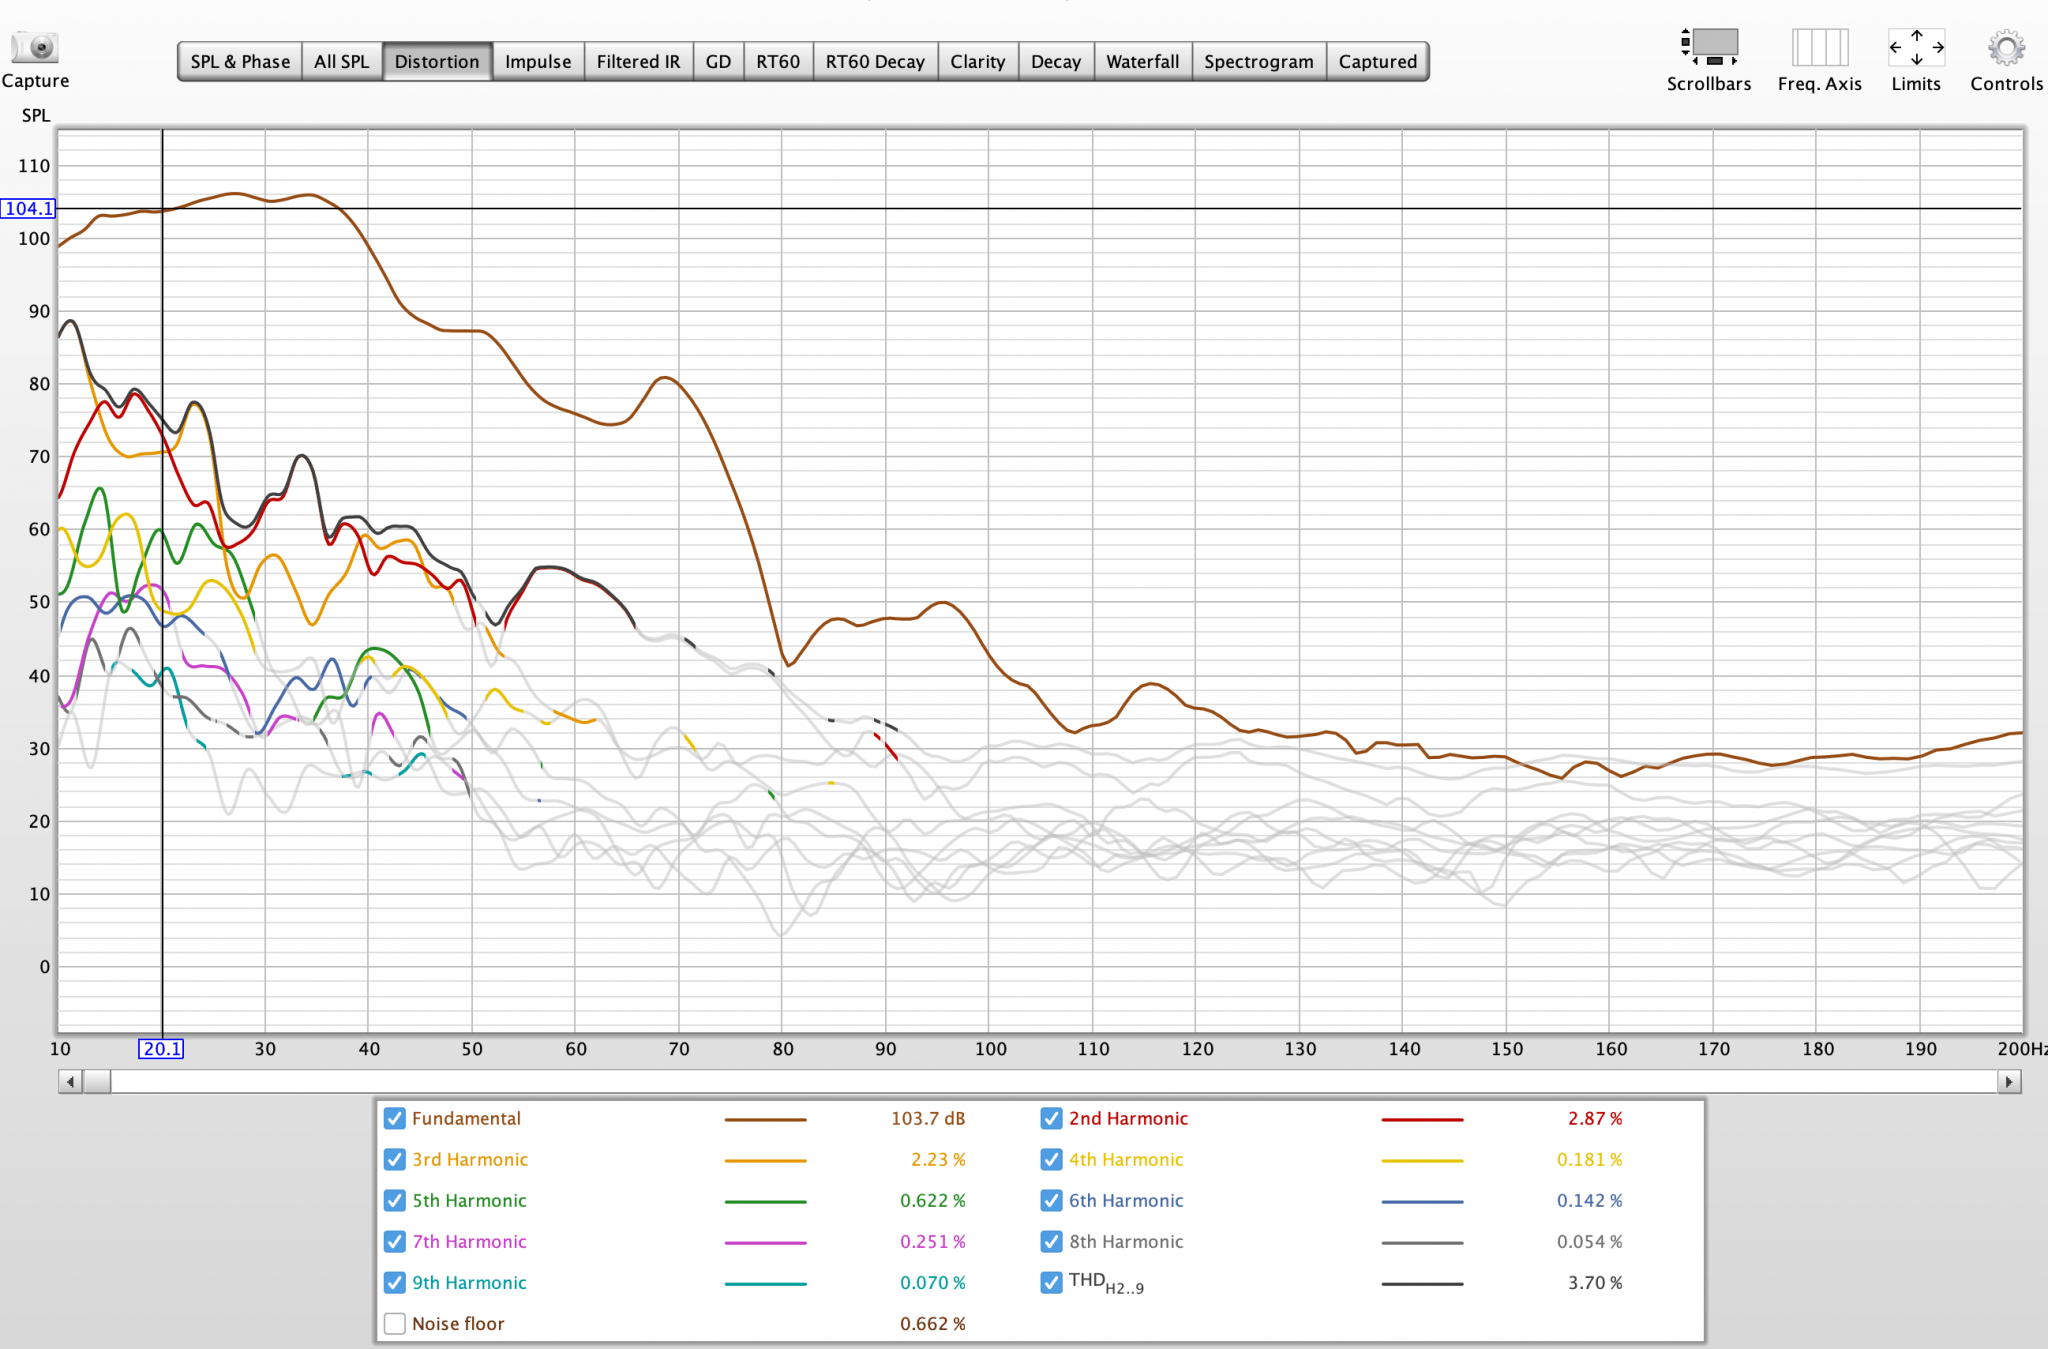Click the 0.070 % ninth harmonic value
Image resolution: width=2048 pixels, height=1349 pixels.
pyautogui.click(x=933, y=1282)
